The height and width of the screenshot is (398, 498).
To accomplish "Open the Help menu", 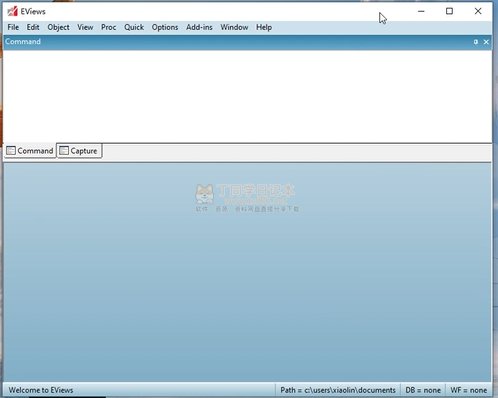I will click(x=264, y=27).
